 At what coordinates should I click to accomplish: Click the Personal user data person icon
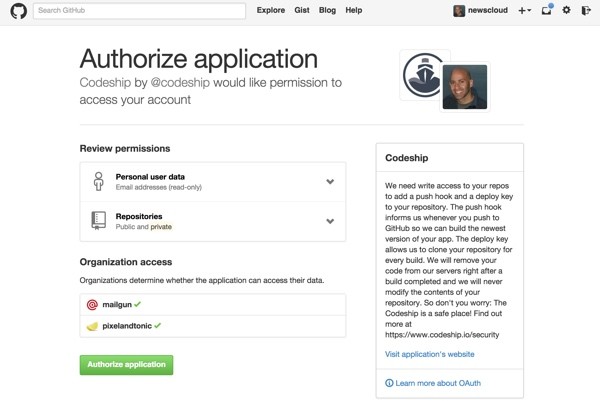pyautogui.click(x=99, y=181)
